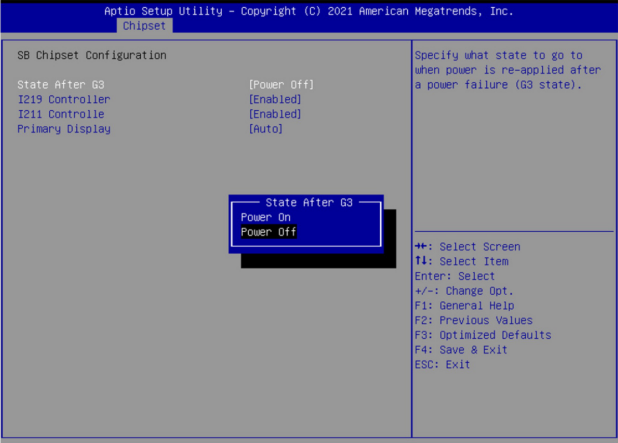Click the State After G3 setting label
The height and width of the screenshot is (443, 618).
61,84
